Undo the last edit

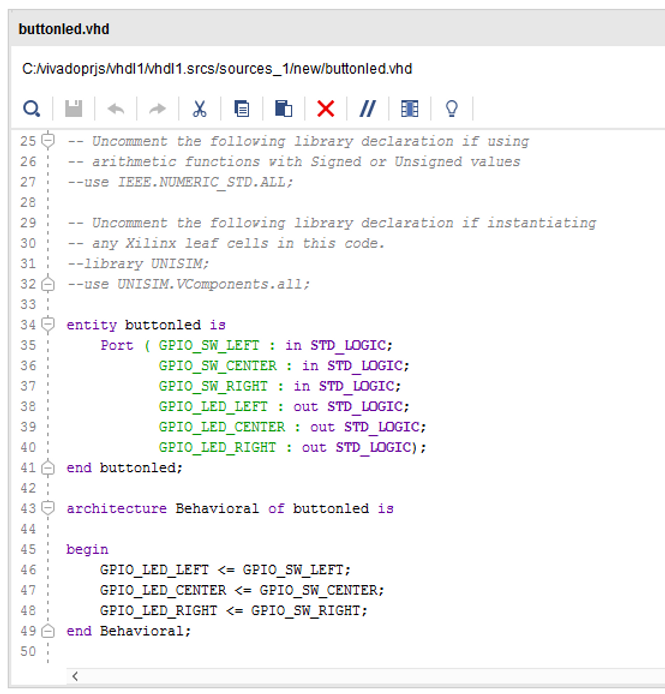pos(115,109)
